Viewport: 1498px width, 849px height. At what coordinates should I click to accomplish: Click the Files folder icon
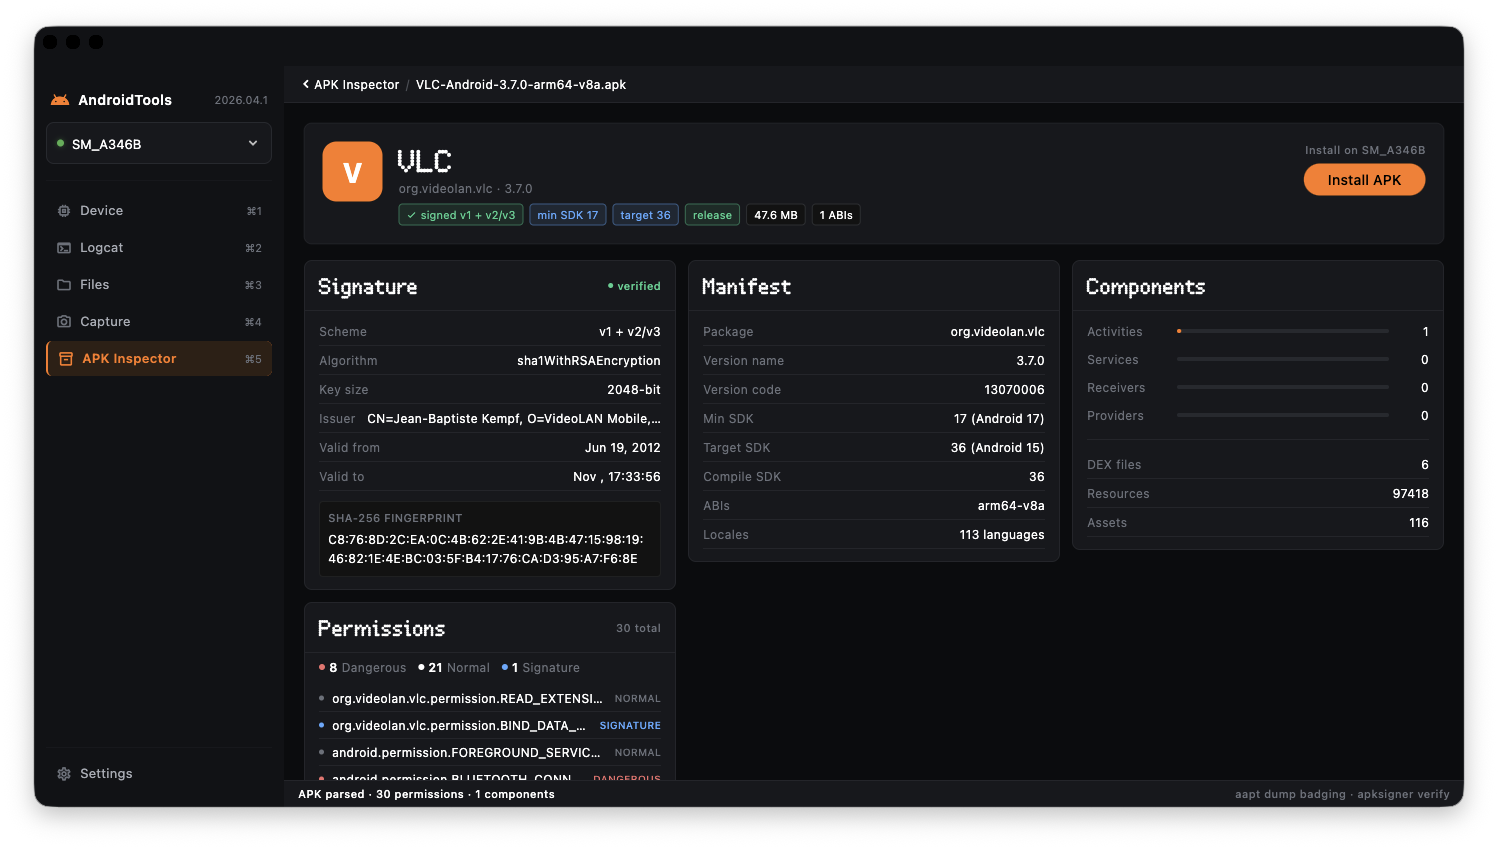point(64,285)
